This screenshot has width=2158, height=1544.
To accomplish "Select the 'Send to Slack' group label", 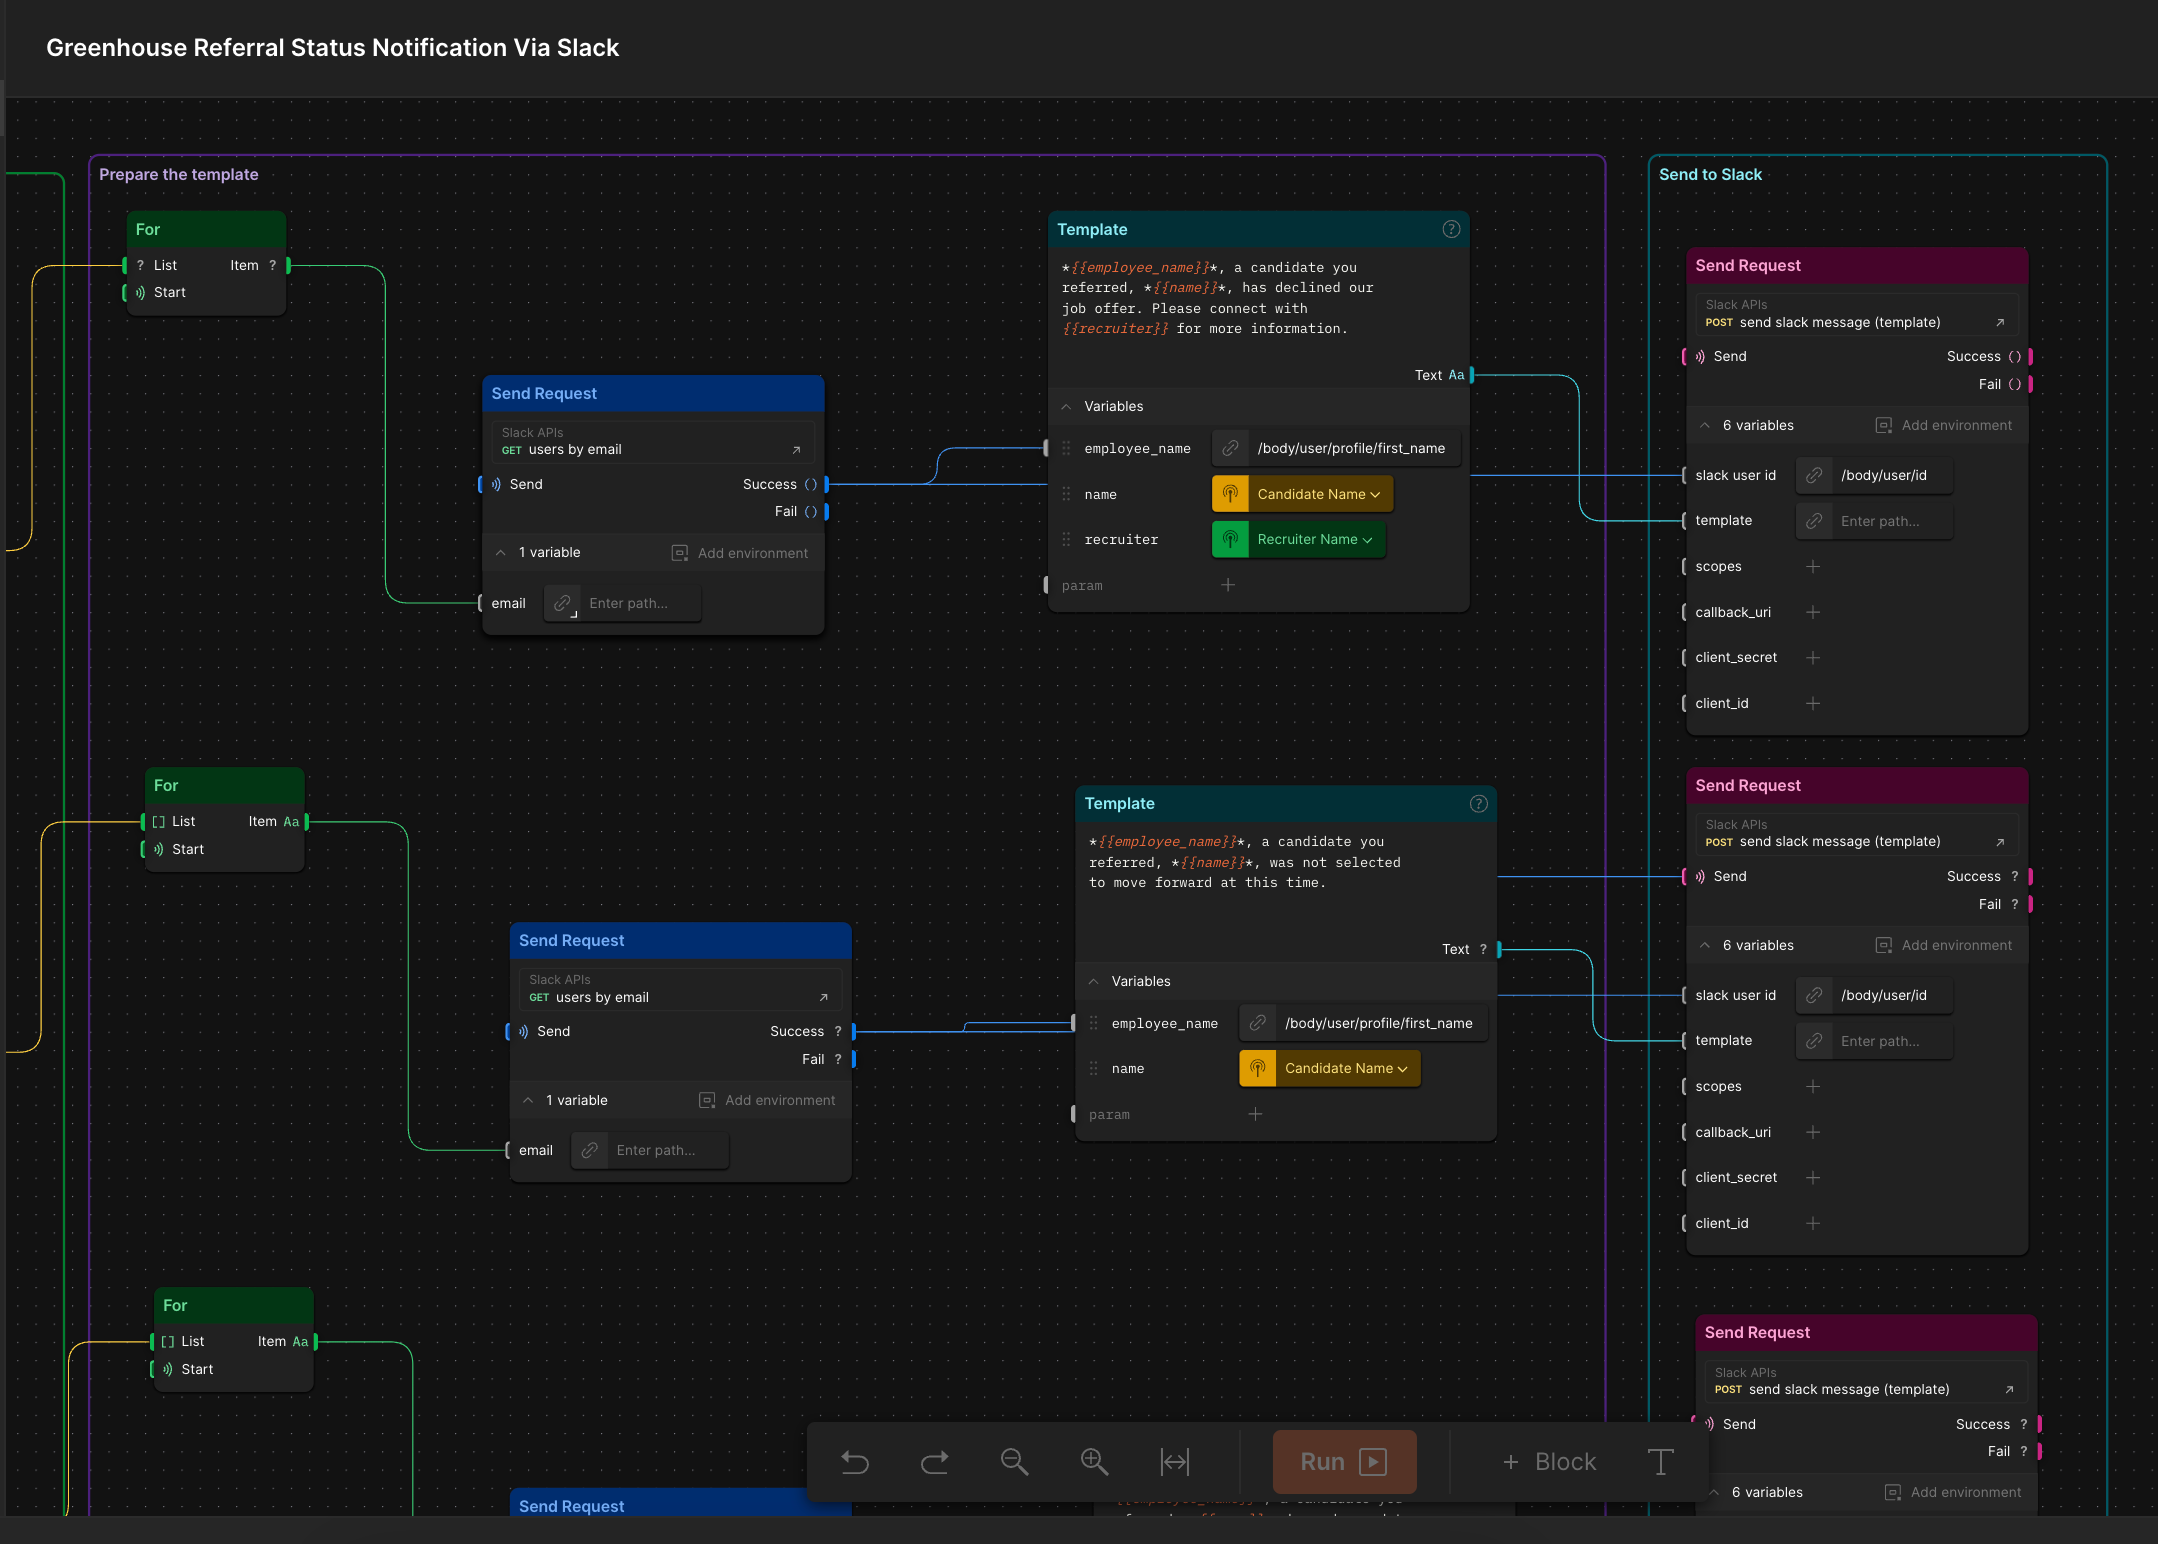I will 1710,174.
